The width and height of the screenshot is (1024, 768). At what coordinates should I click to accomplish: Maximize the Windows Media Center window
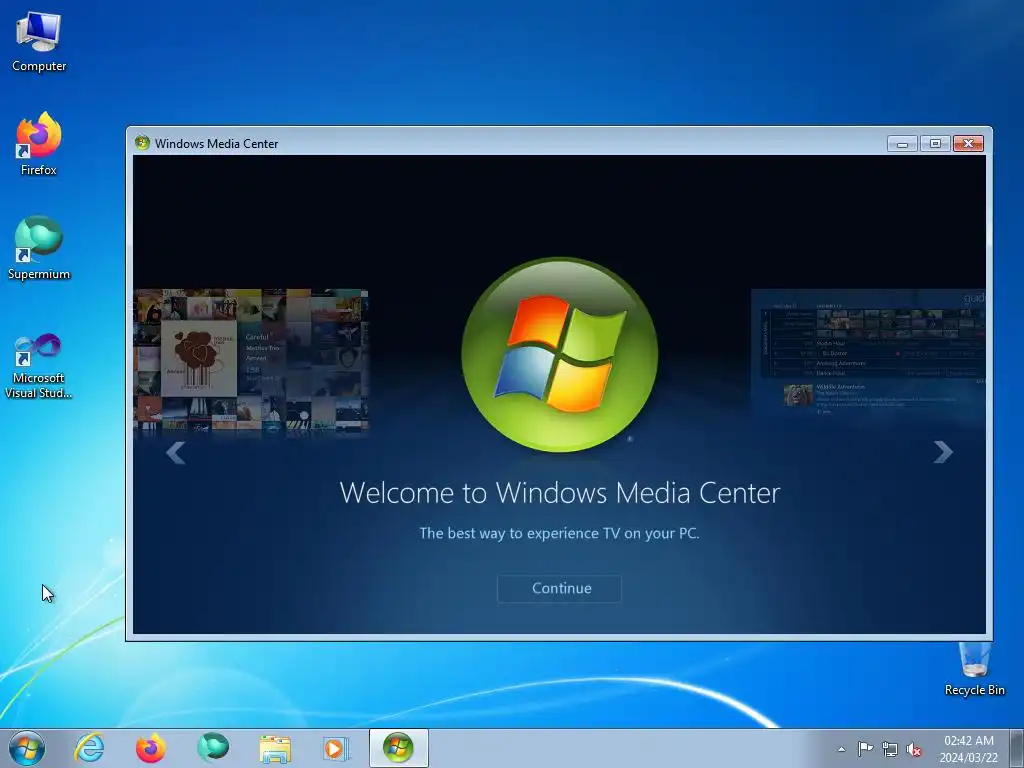tap(935, 144)
